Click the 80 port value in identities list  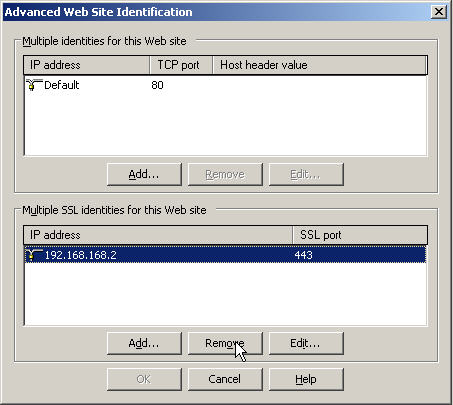pyautogui.click(x=157, y=85)
